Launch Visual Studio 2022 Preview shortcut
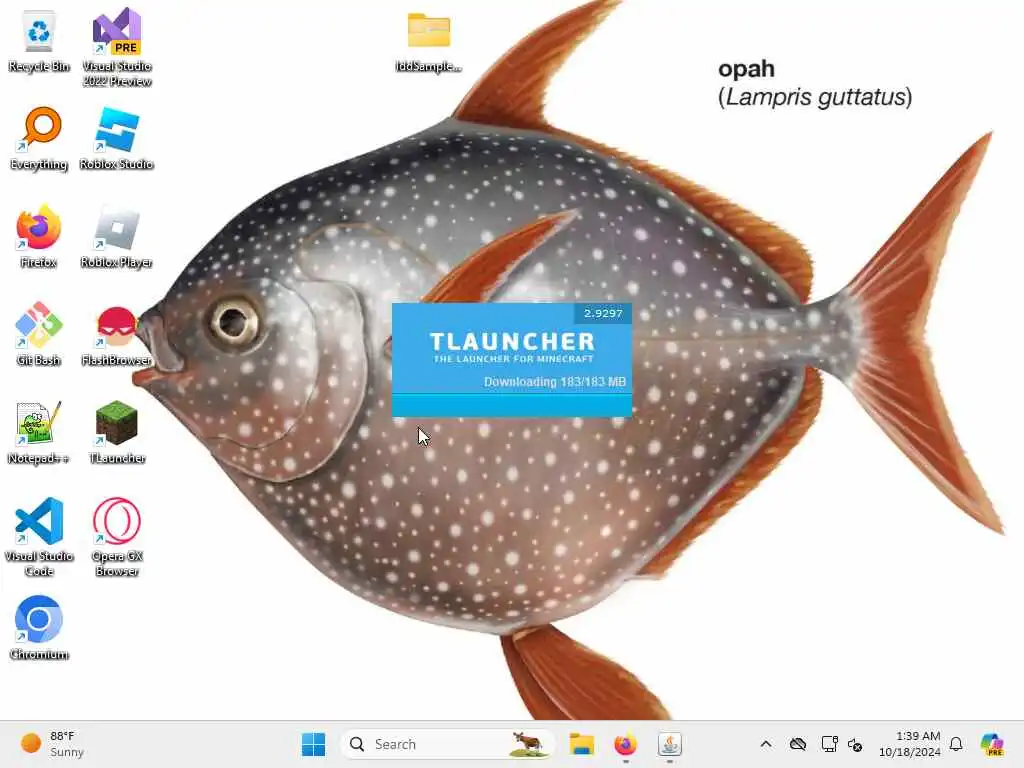Image resolution: width=1024 pixels, height=768 pixels. 117,47
